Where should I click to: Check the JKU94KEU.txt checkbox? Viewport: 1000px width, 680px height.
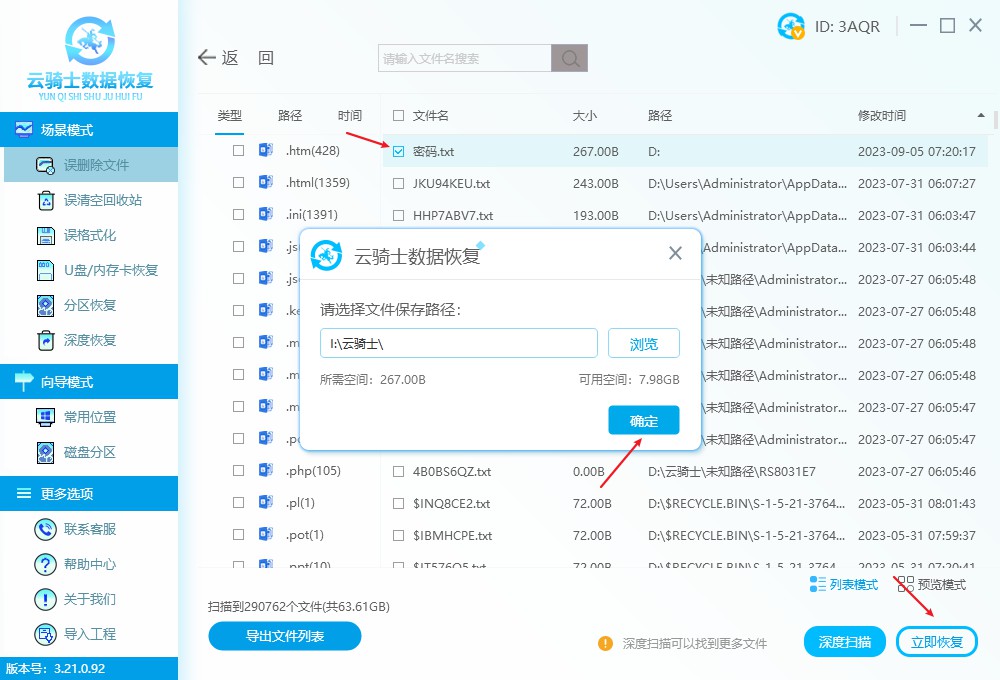click(x=399, y=184)
